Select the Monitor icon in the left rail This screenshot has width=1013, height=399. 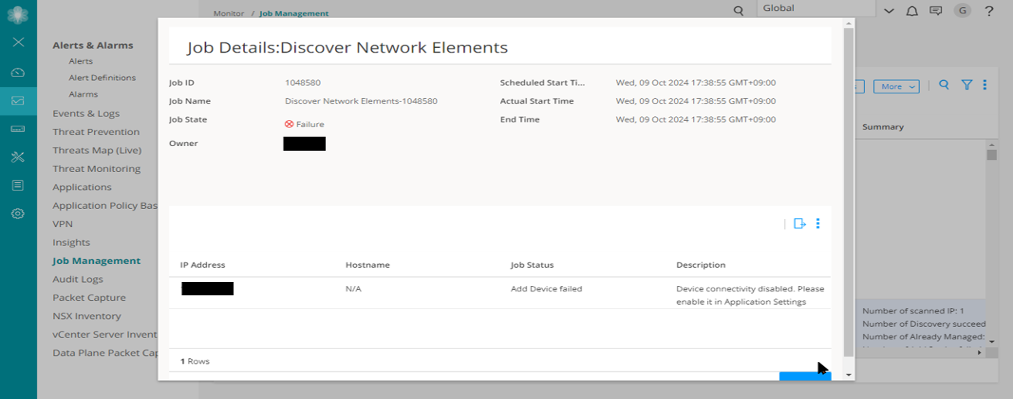18,101
